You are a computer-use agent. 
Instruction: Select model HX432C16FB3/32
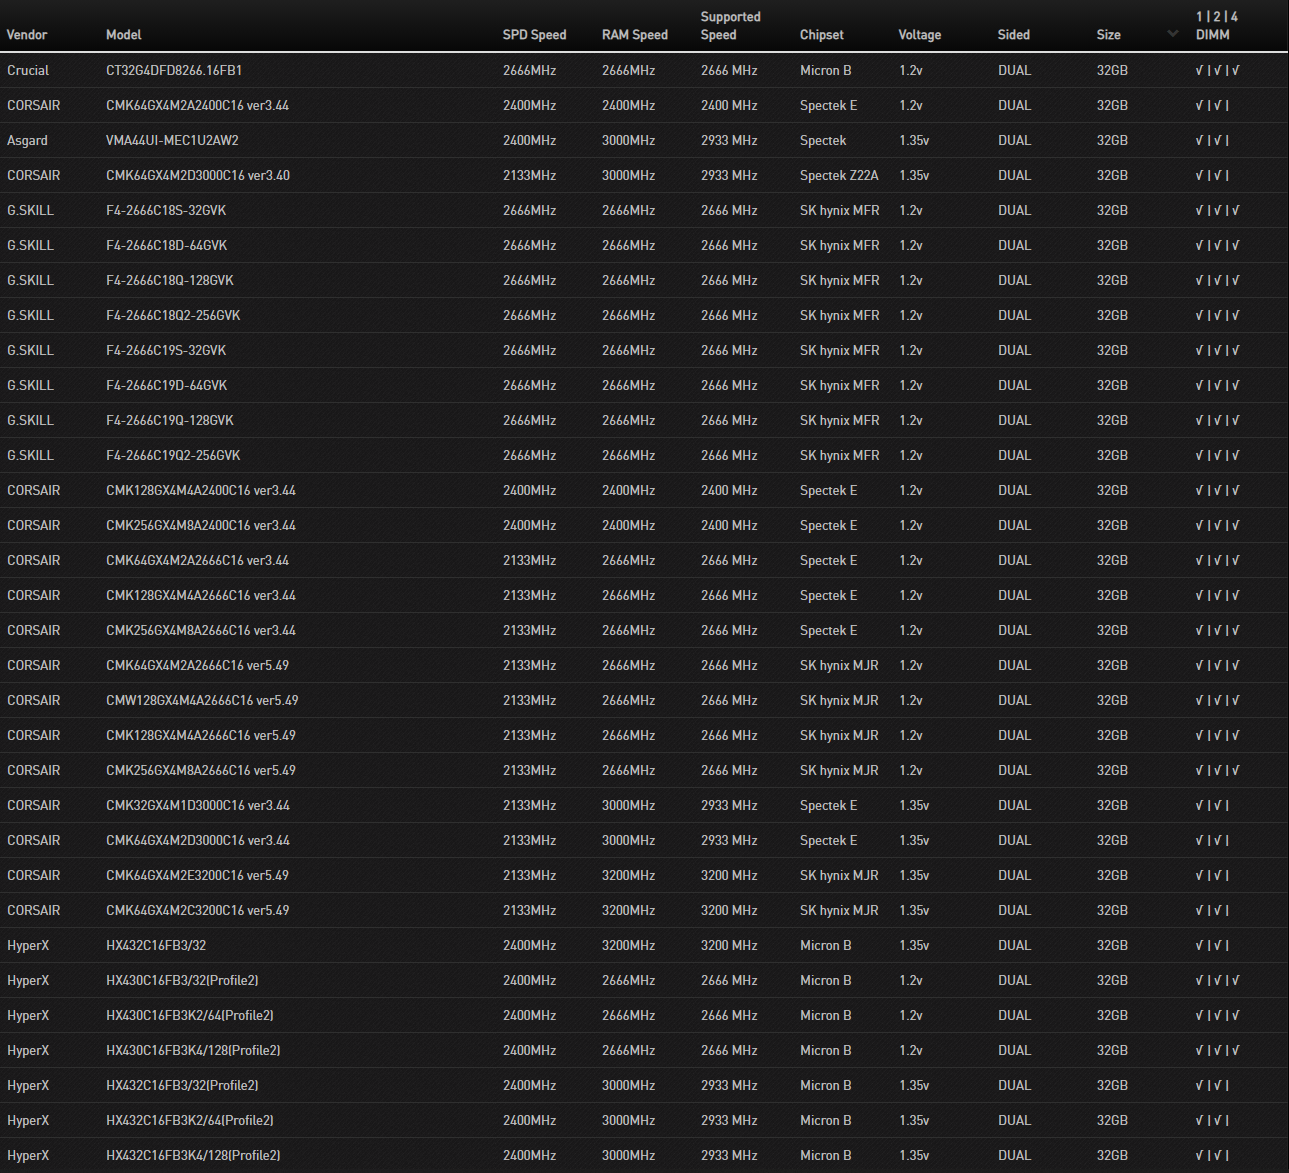(156, 946)
